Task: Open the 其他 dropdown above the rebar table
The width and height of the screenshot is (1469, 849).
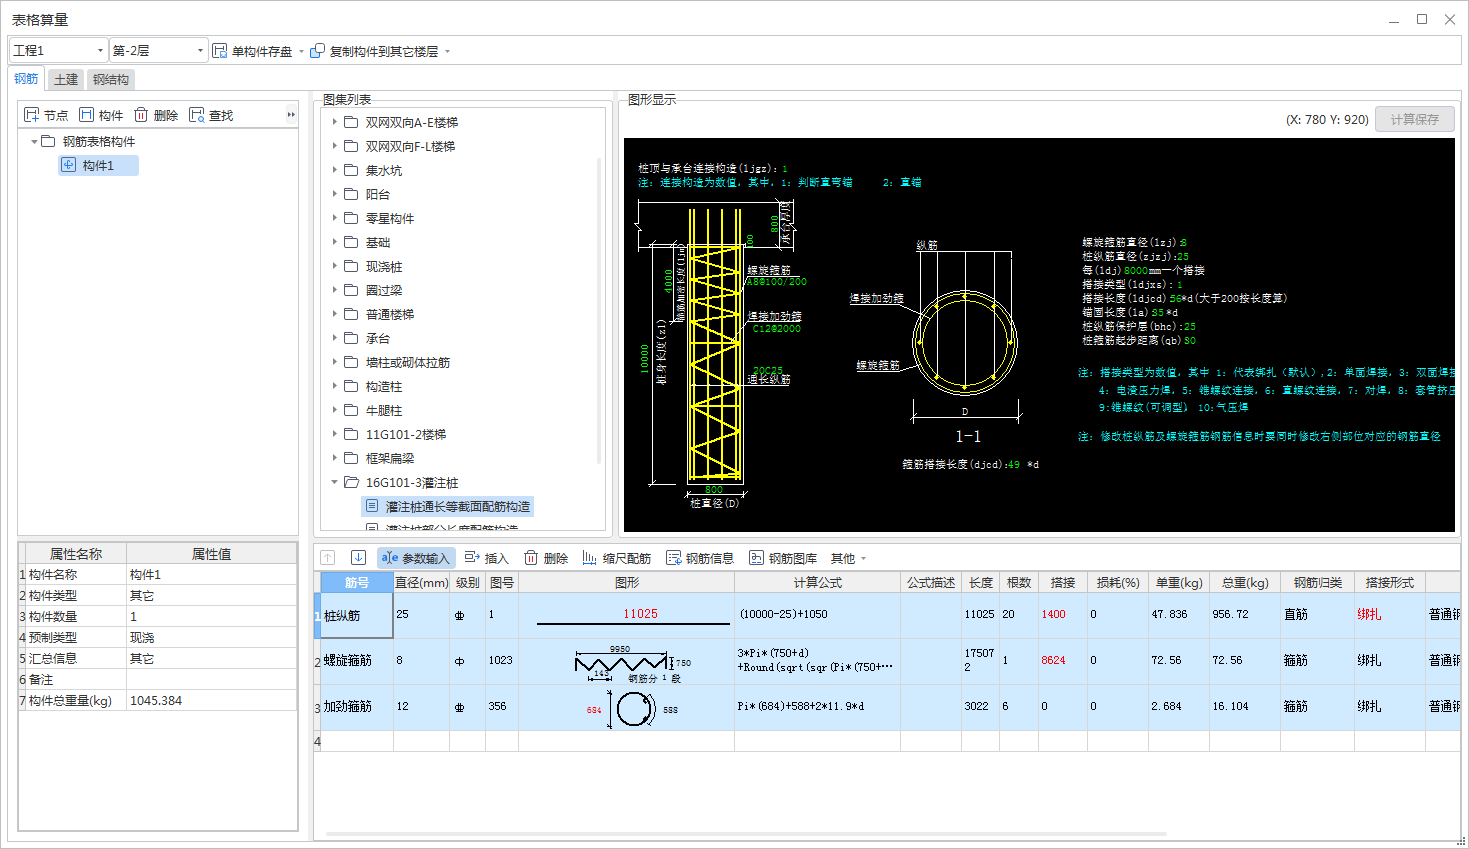Action: point(848,558)
